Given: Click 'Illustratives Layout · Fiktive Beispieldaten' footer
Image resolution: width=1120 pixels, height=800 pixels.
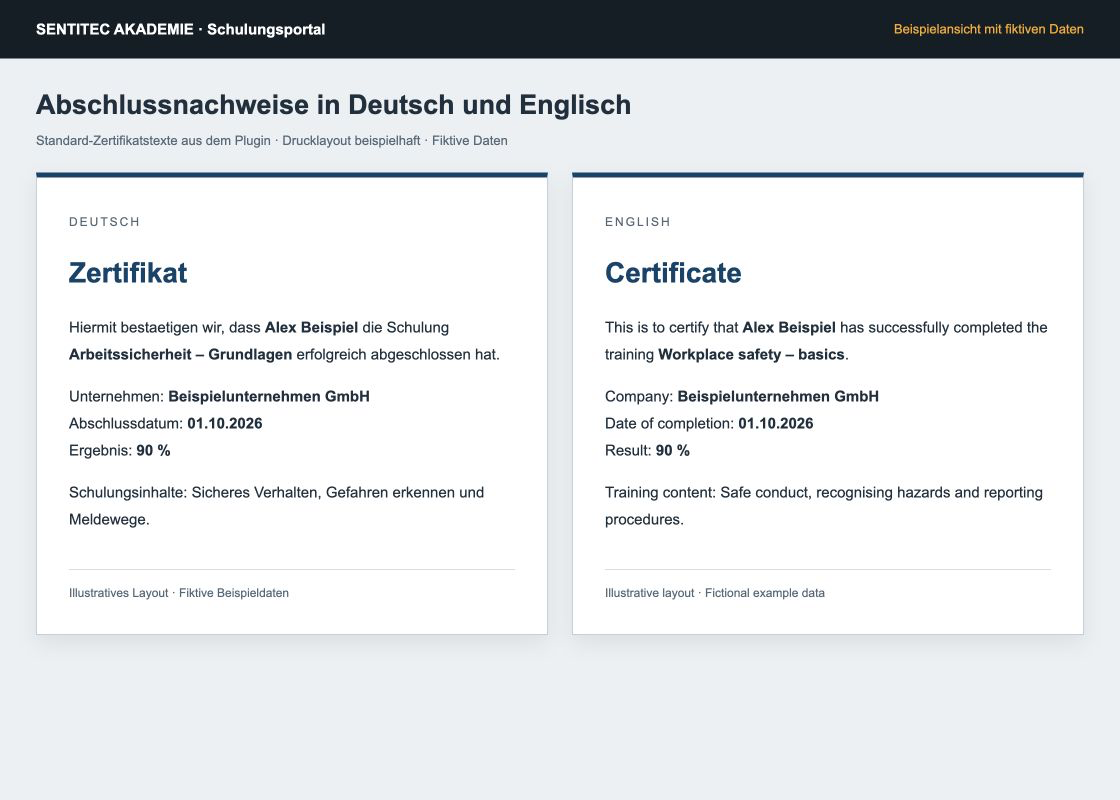Looking at the screenshot, I should (x=179, y=593).
